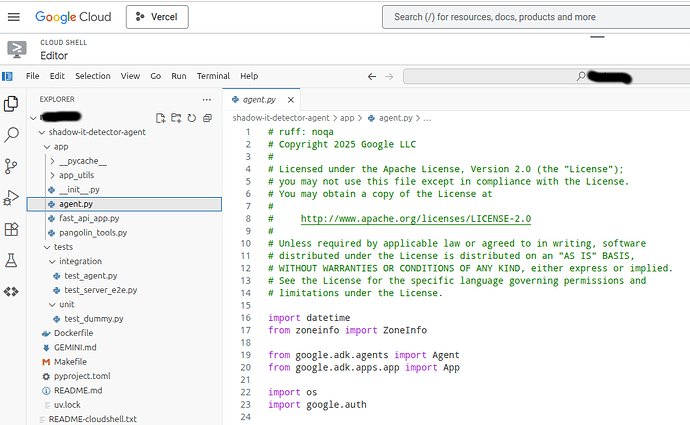
Task: Open the Selection menu
Action: (93, 76)
